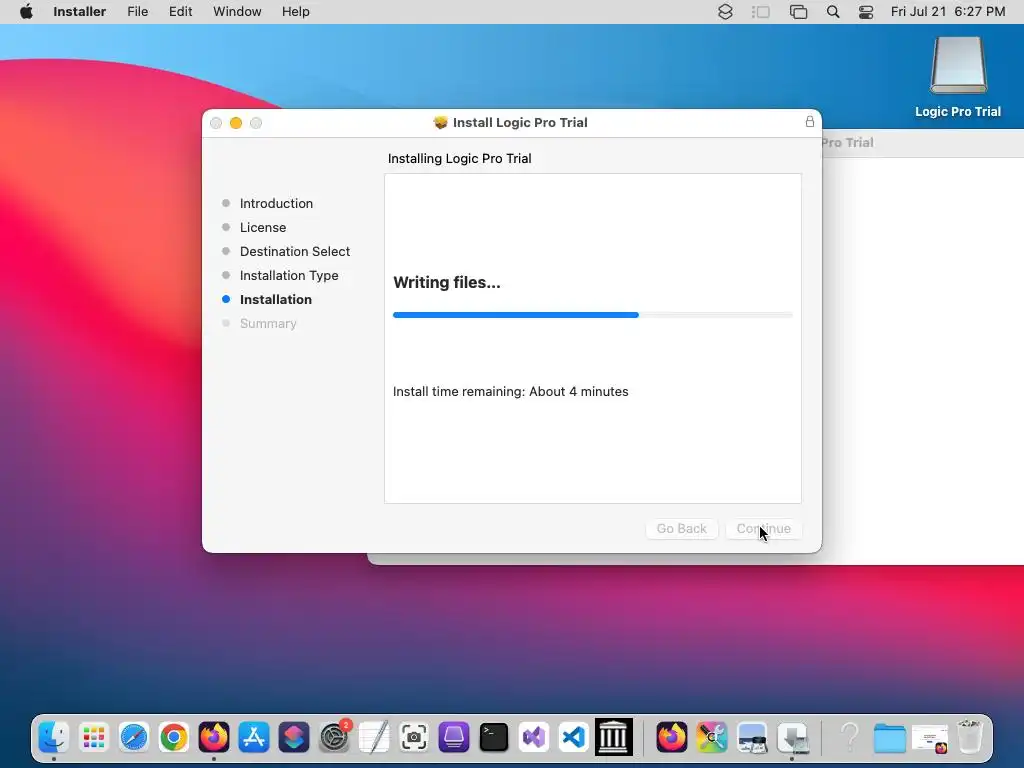
Task: Launch Safari from the dock
Action: click(x=134, y=737)
